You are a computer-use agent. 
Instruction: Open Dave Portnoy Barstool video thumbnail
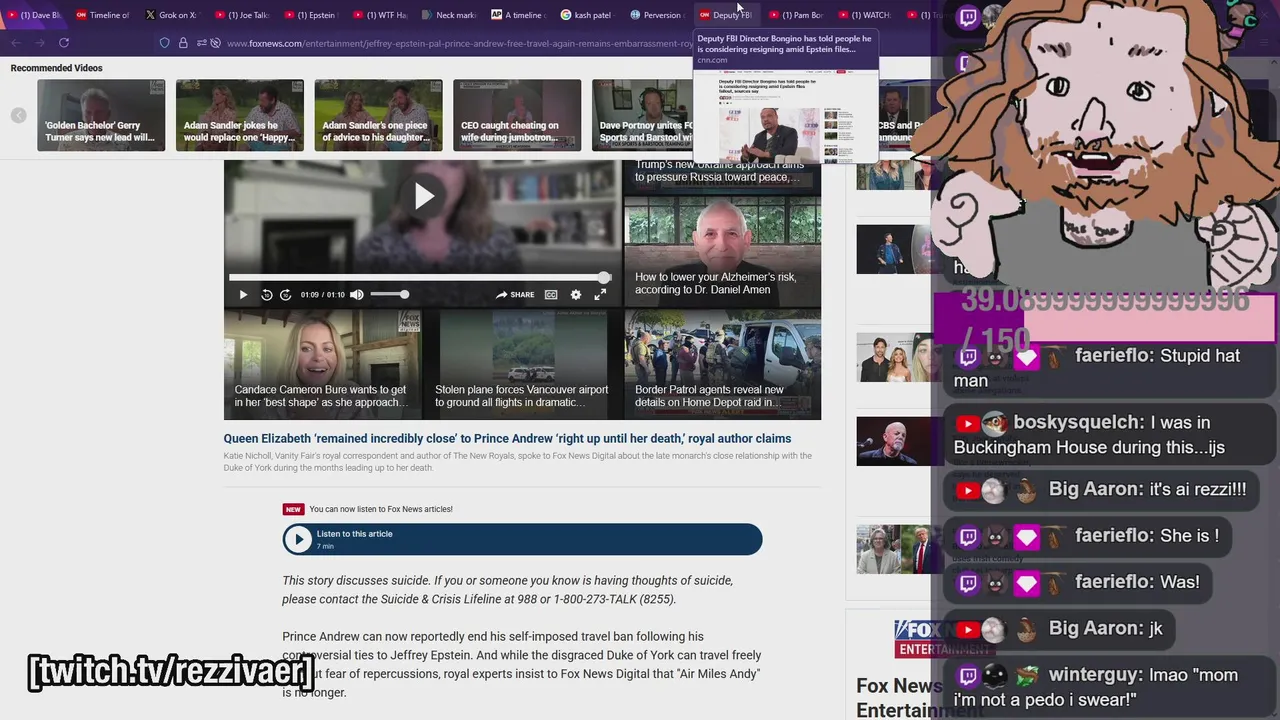[x=643, y=115]
